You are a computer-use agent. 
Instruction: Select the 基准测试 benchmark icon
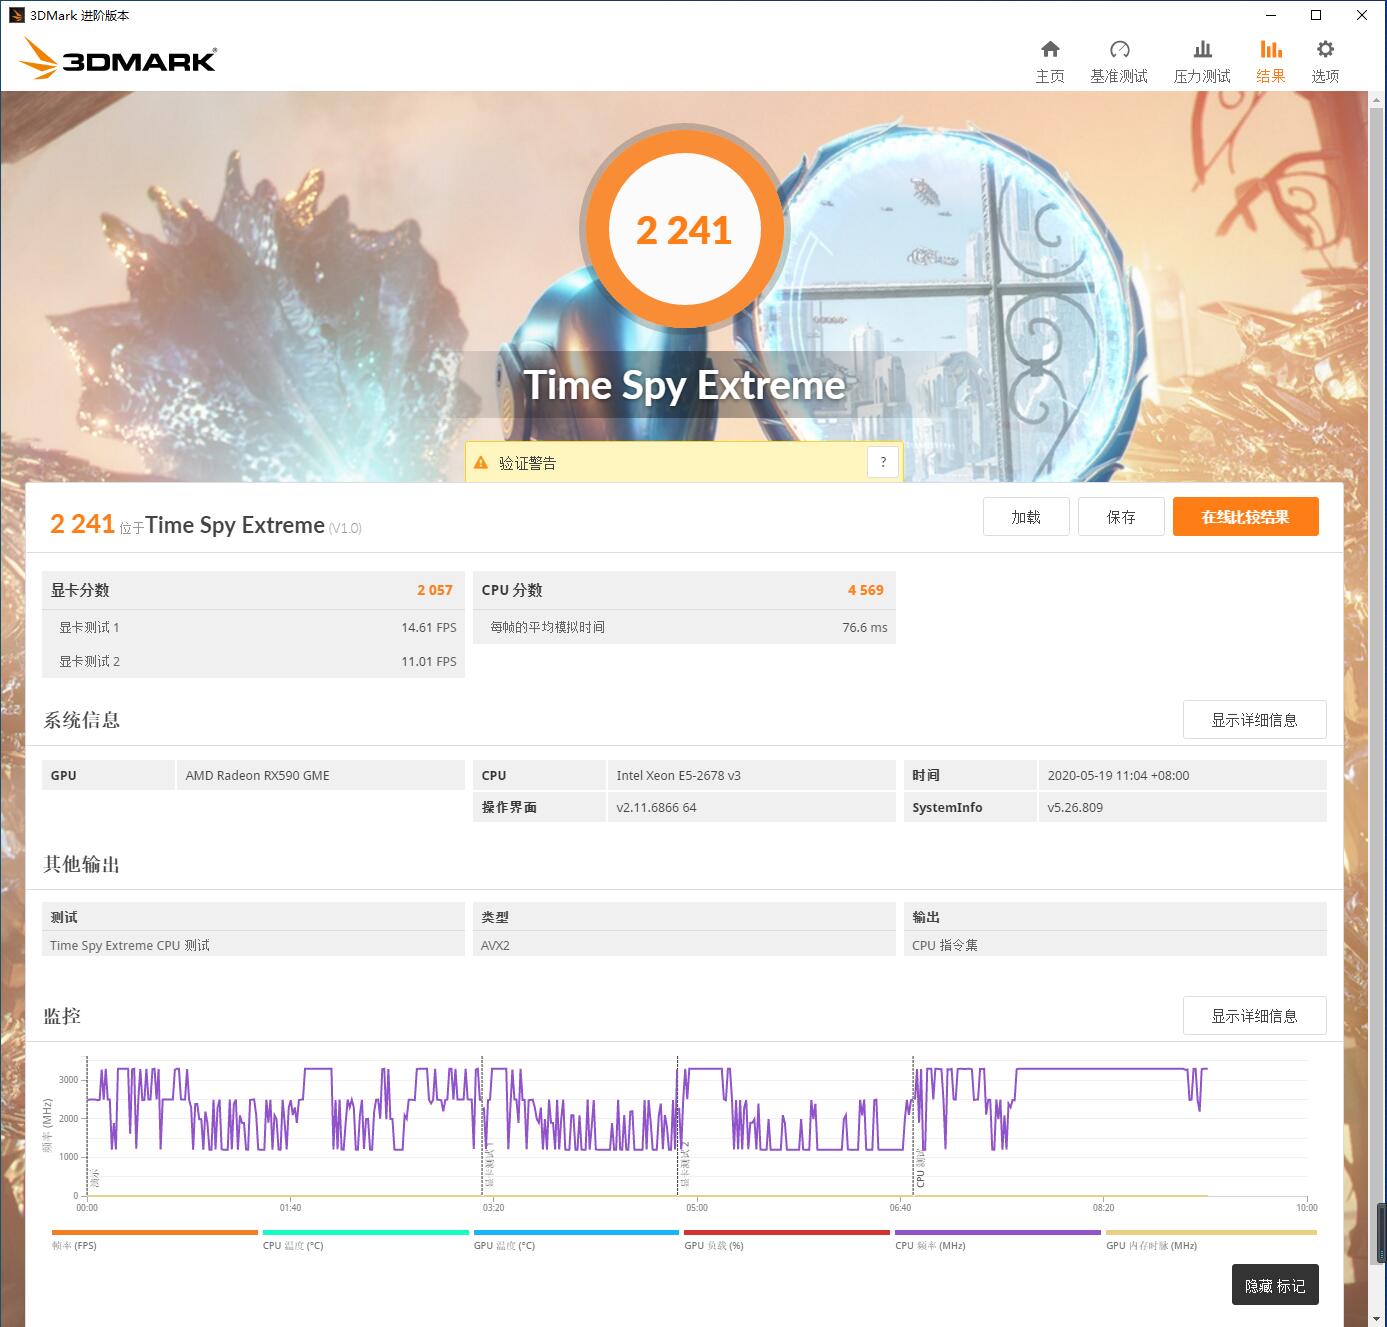click(x=1120, y=58)
